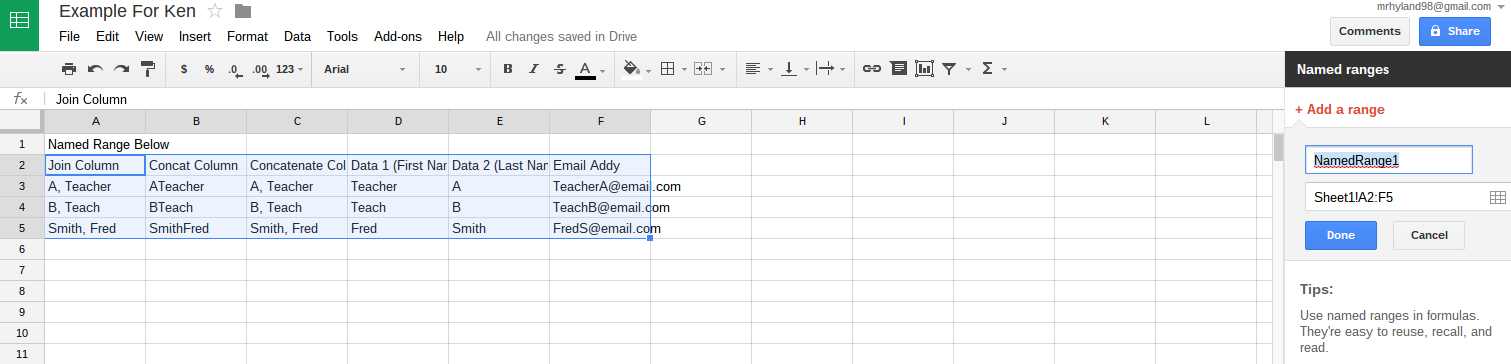Click the Functions sigma icon

[x=987, y=69]
